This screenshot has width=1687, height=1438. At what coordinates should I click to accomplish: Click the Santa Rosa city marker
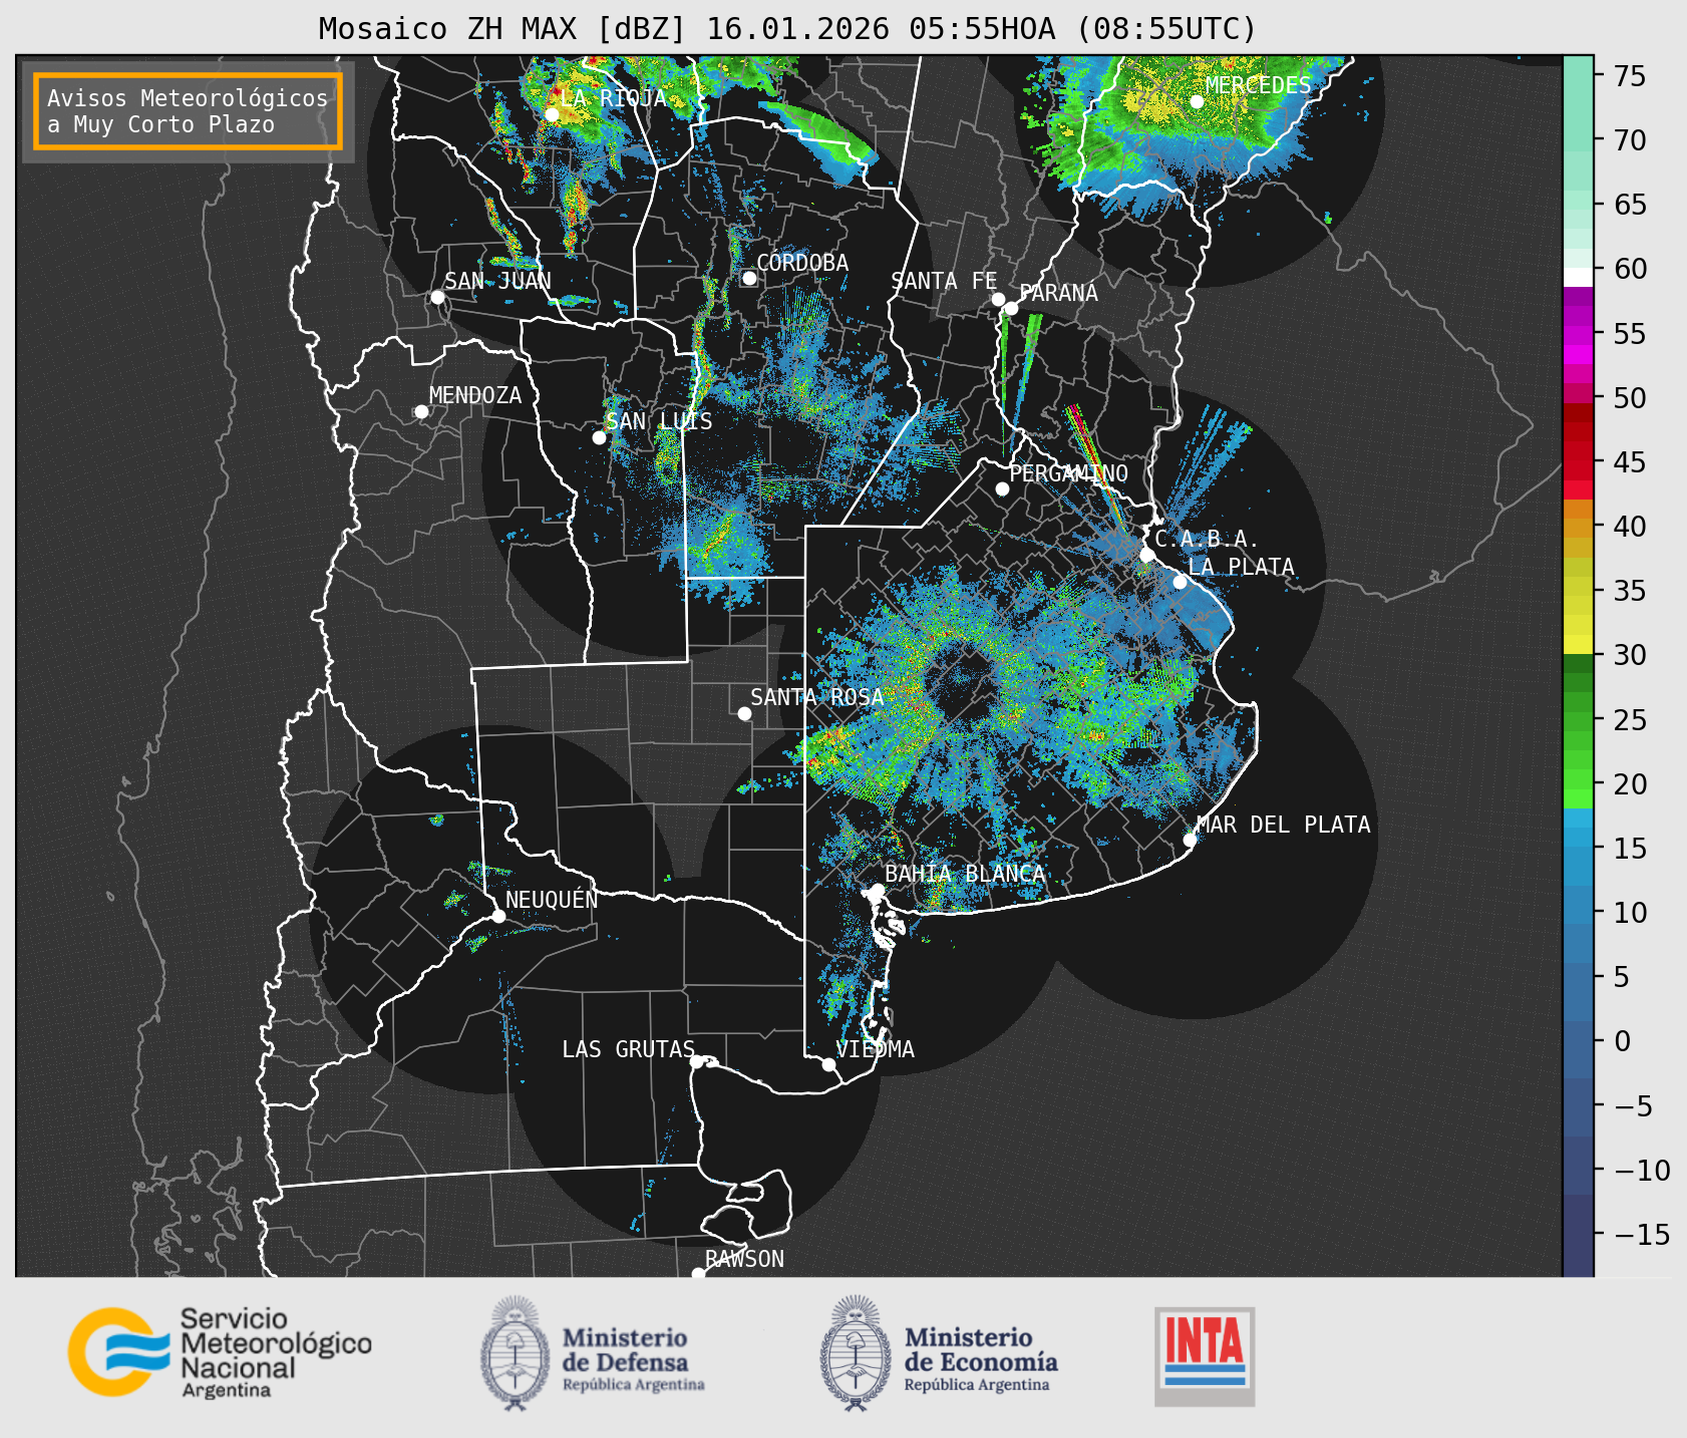click(x=744, y=713)
